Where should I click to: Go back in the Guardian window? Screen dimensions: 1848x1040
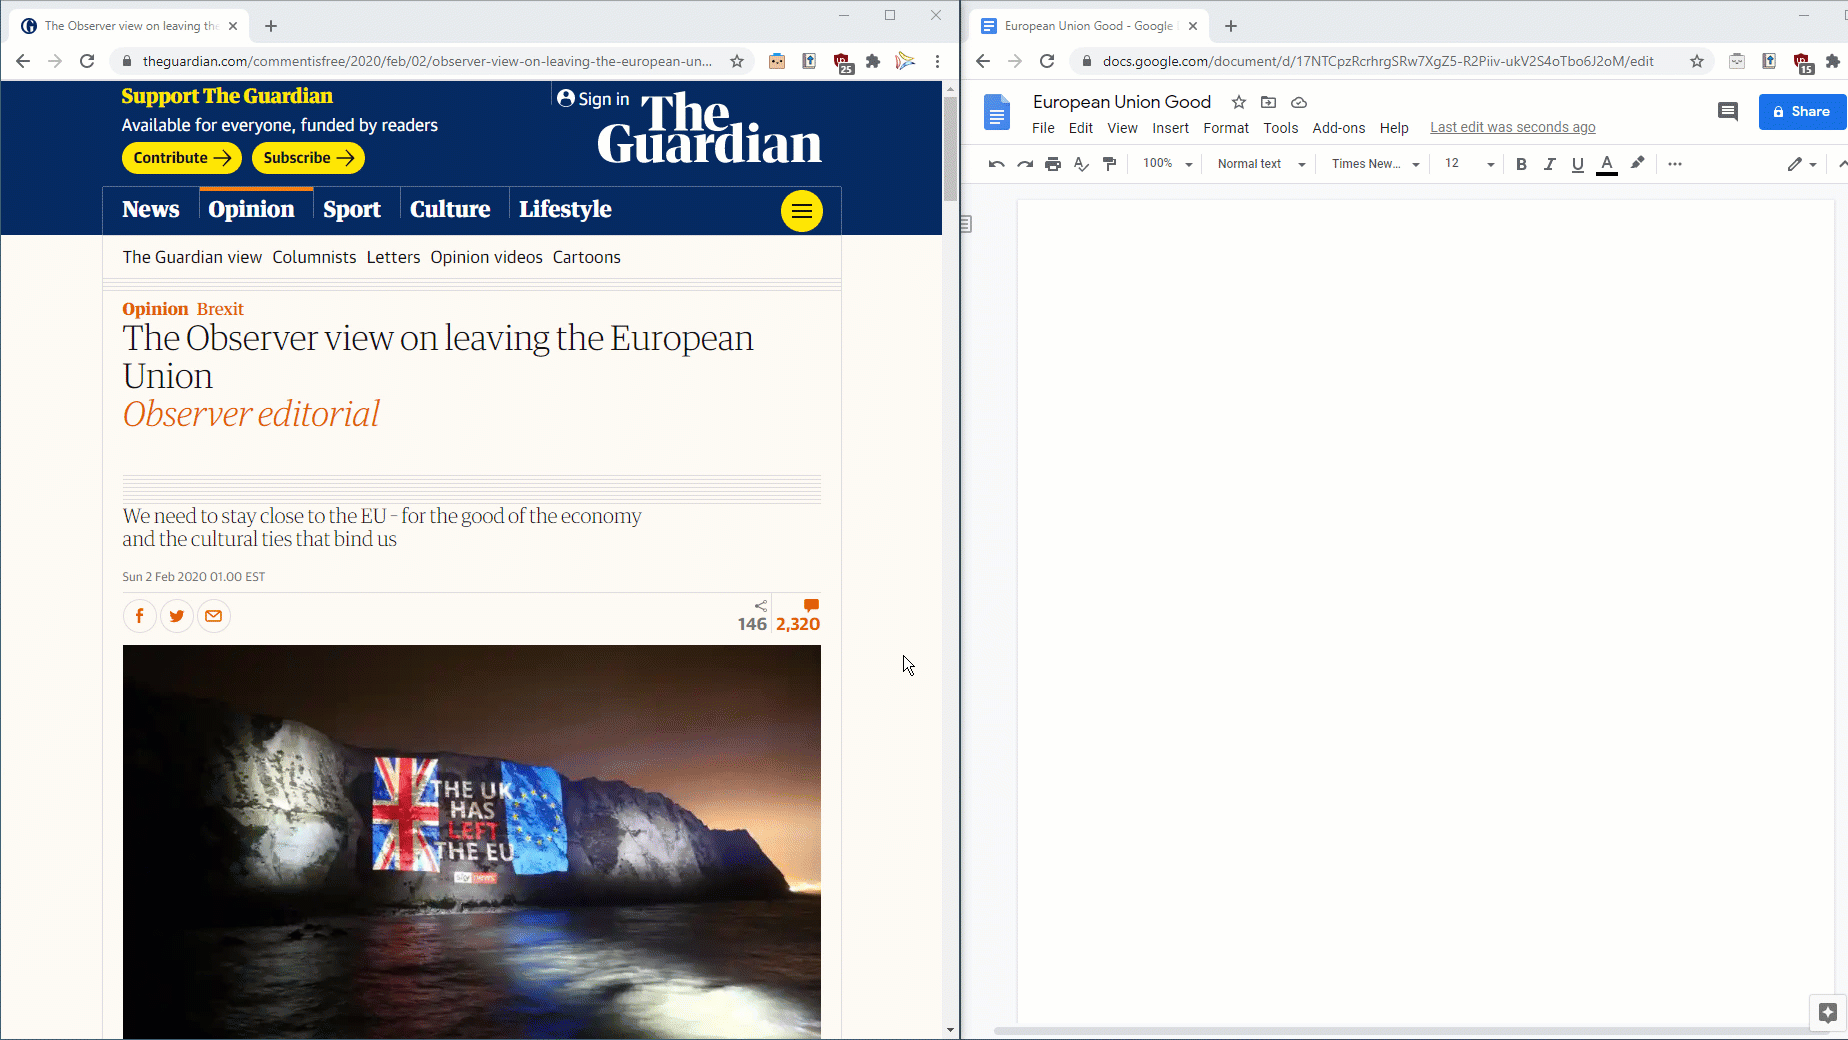point(23,61)
